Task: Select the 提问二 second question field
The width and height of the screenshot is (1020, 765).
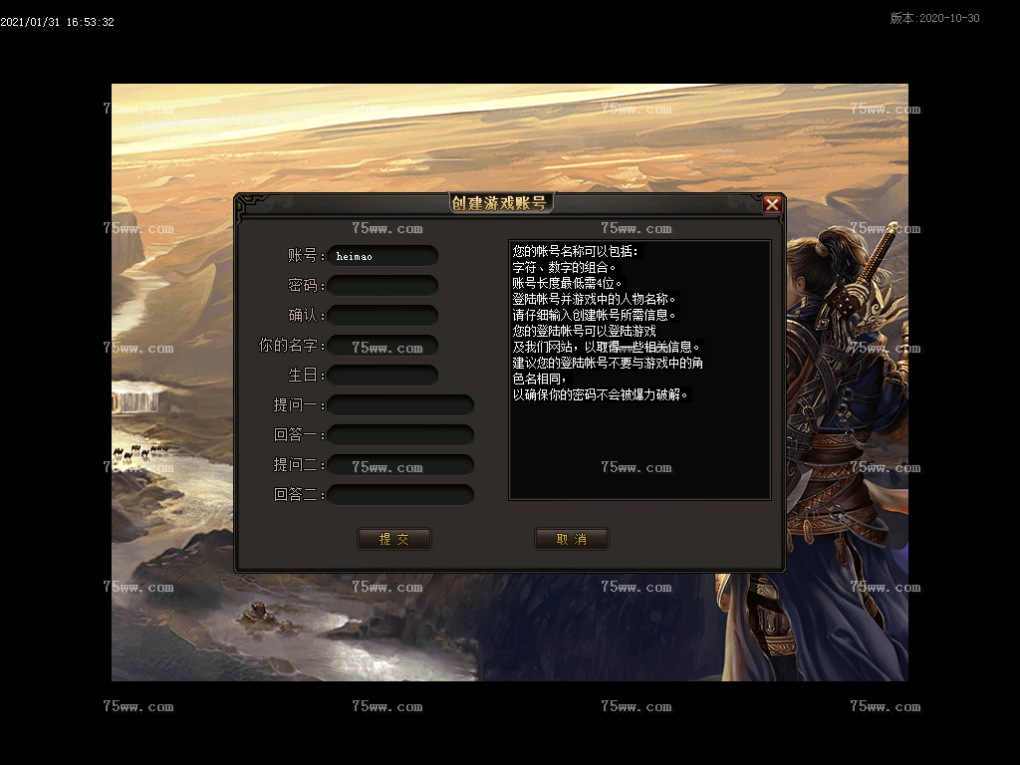Action: (x=400, y=465)
